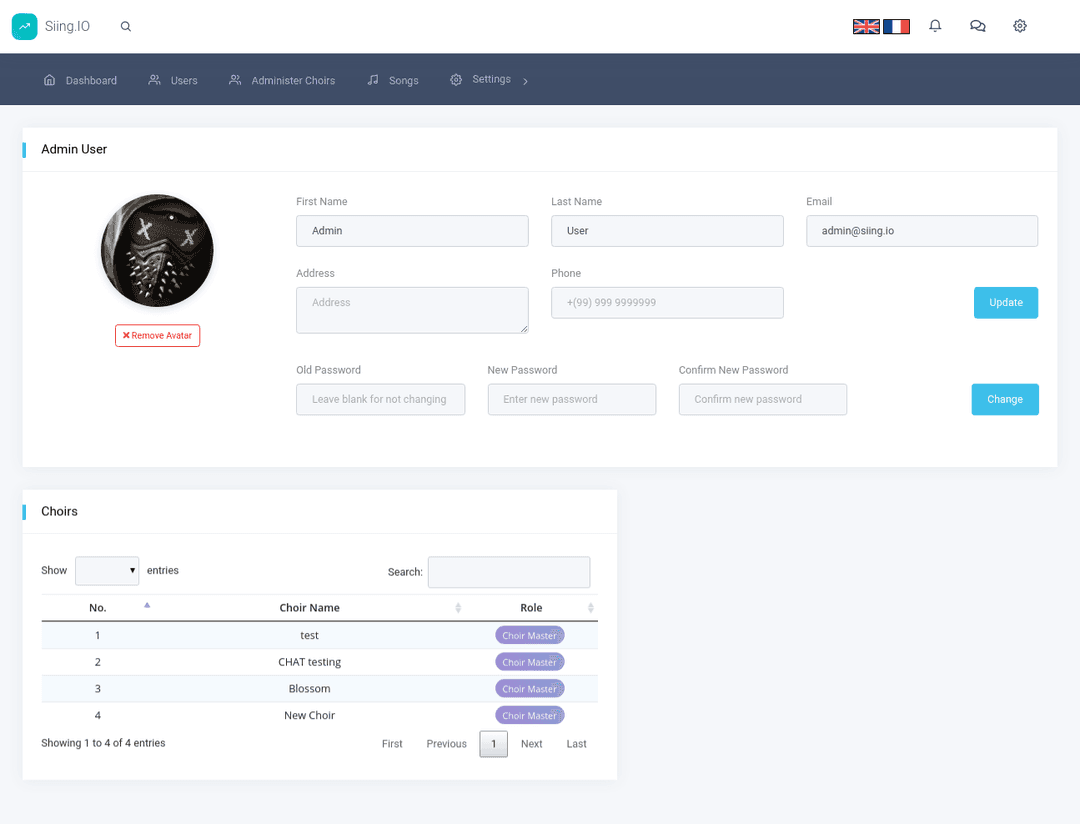Select the 'Blossom' choir cell
This screenshot has height=824, width=1080.
point(309,689)
